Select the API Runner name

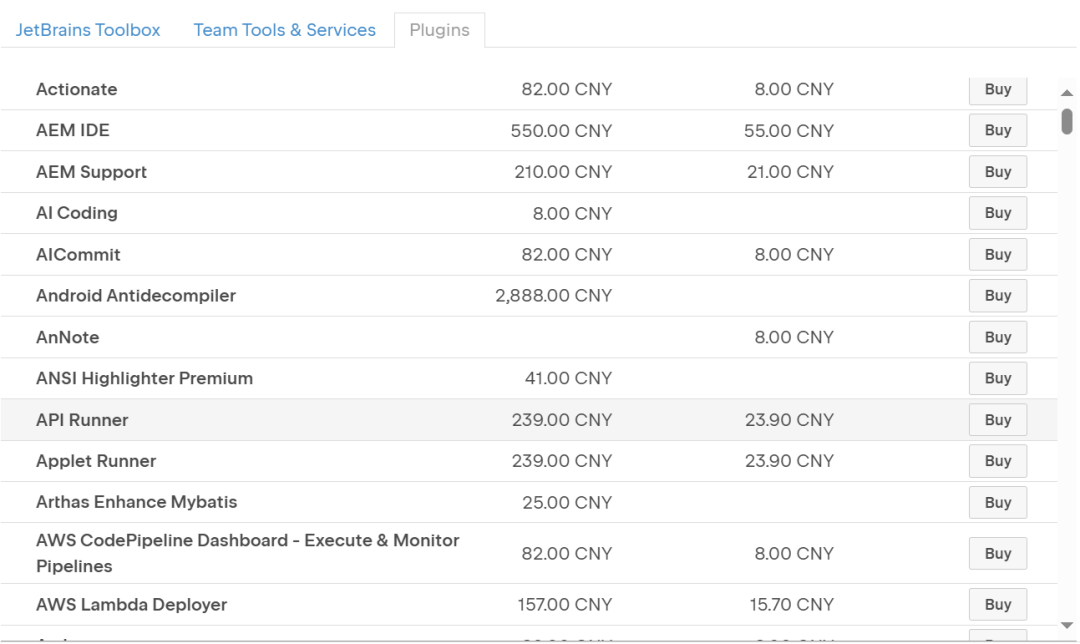pyautogui.click(x=82, y=419)
